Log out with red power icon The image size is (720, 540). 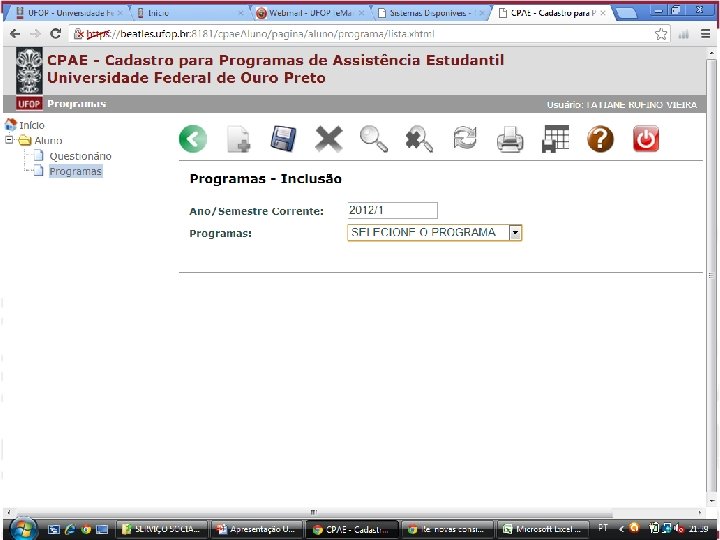pyautogui.click(x=646, y=138)
